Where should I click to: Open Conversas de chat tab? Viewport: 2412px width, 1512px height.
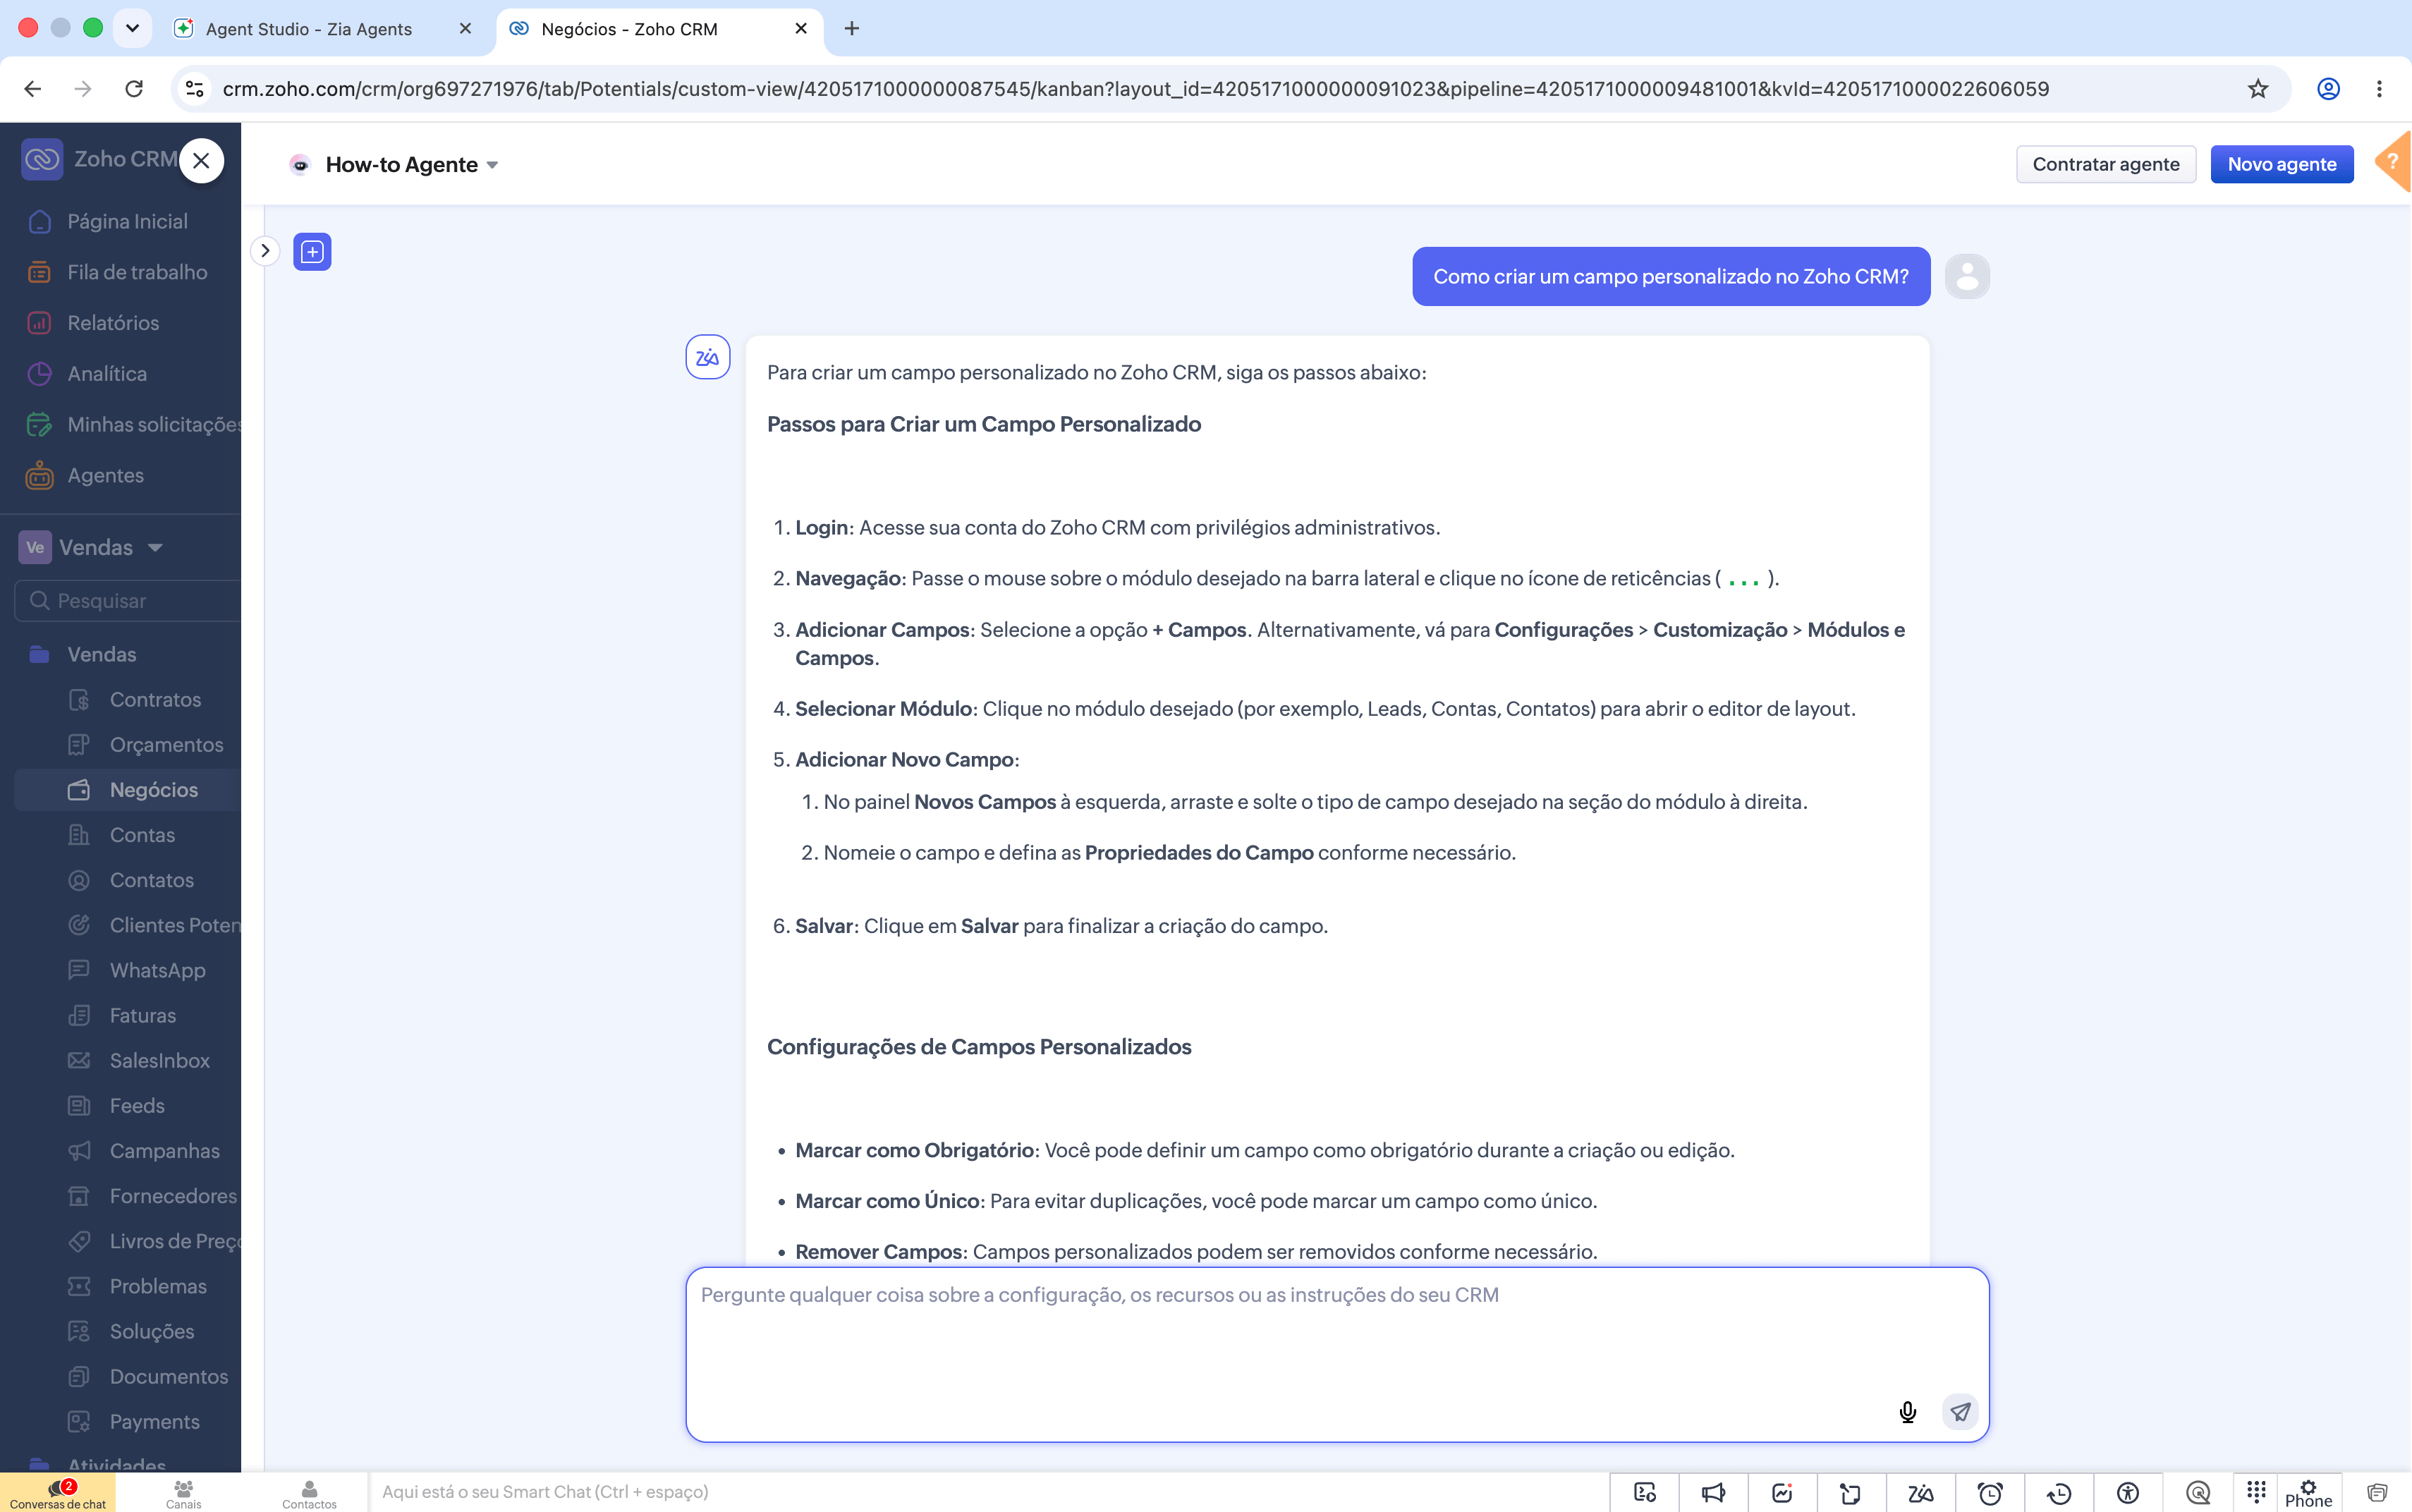tap(58, 1493)
